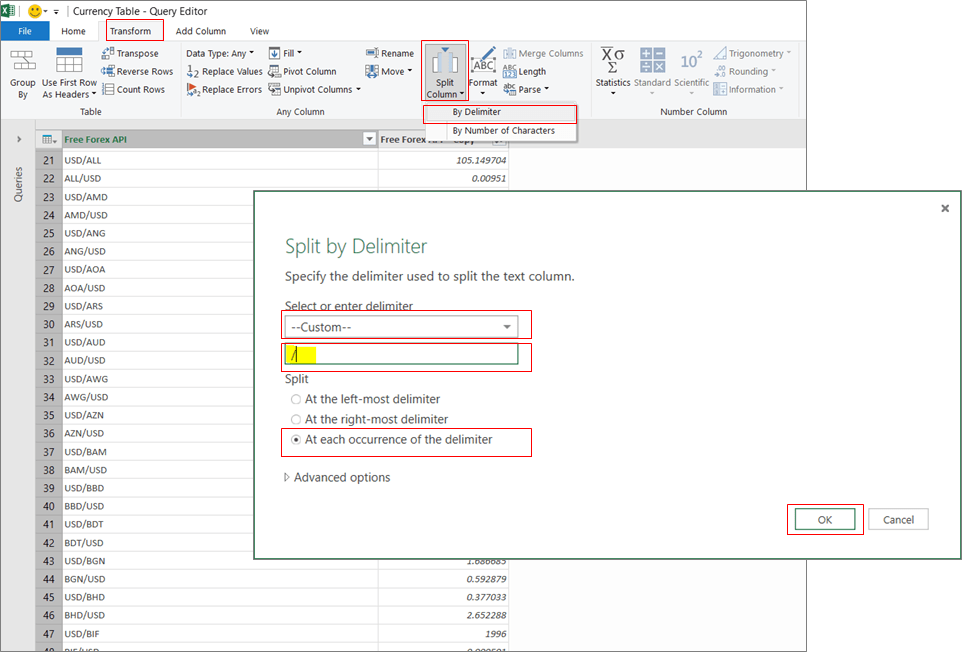This screenshot has width=962, height=652.
Task: Click the Use First Row As Headers icon
Action: click(69, 60)
